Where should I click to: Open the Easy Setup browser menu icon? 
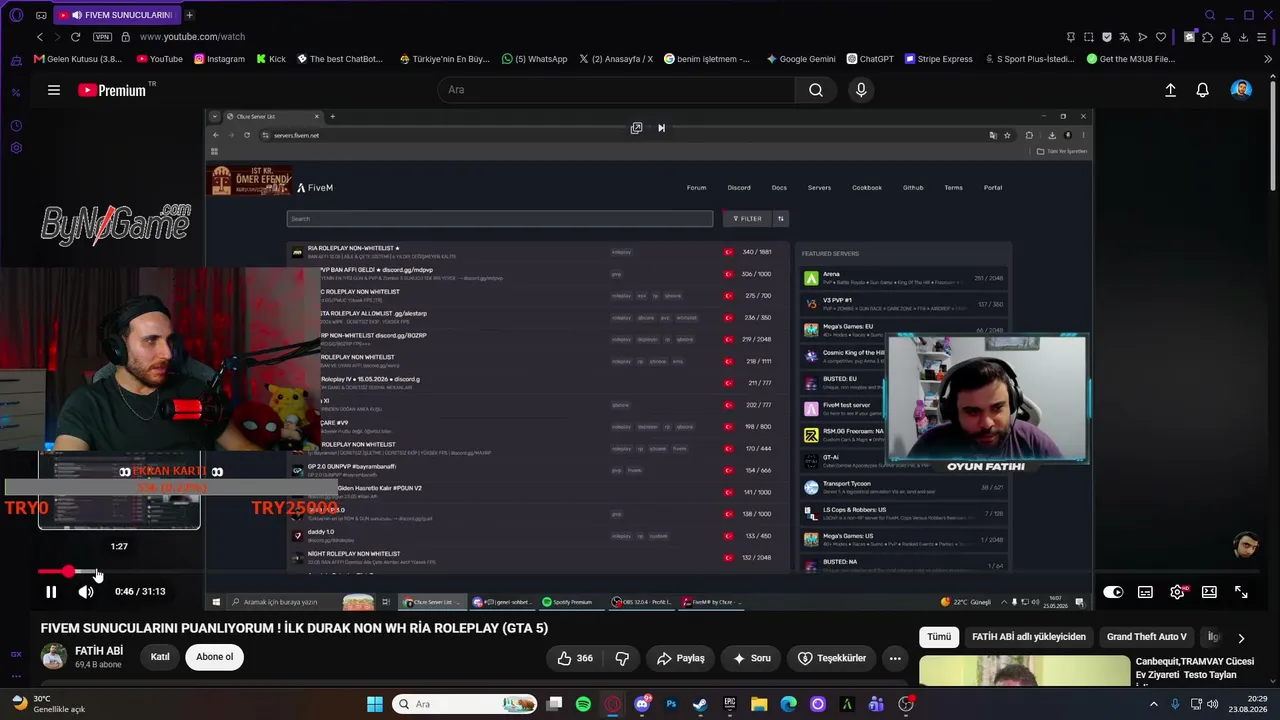(x=1263, y=37)
